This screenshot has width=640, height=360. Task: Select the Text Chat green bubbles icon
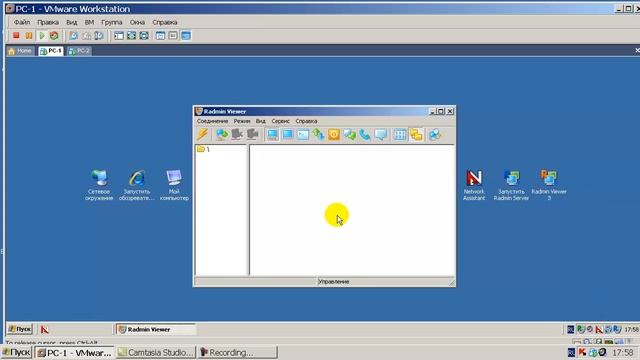tap(349, 134)
